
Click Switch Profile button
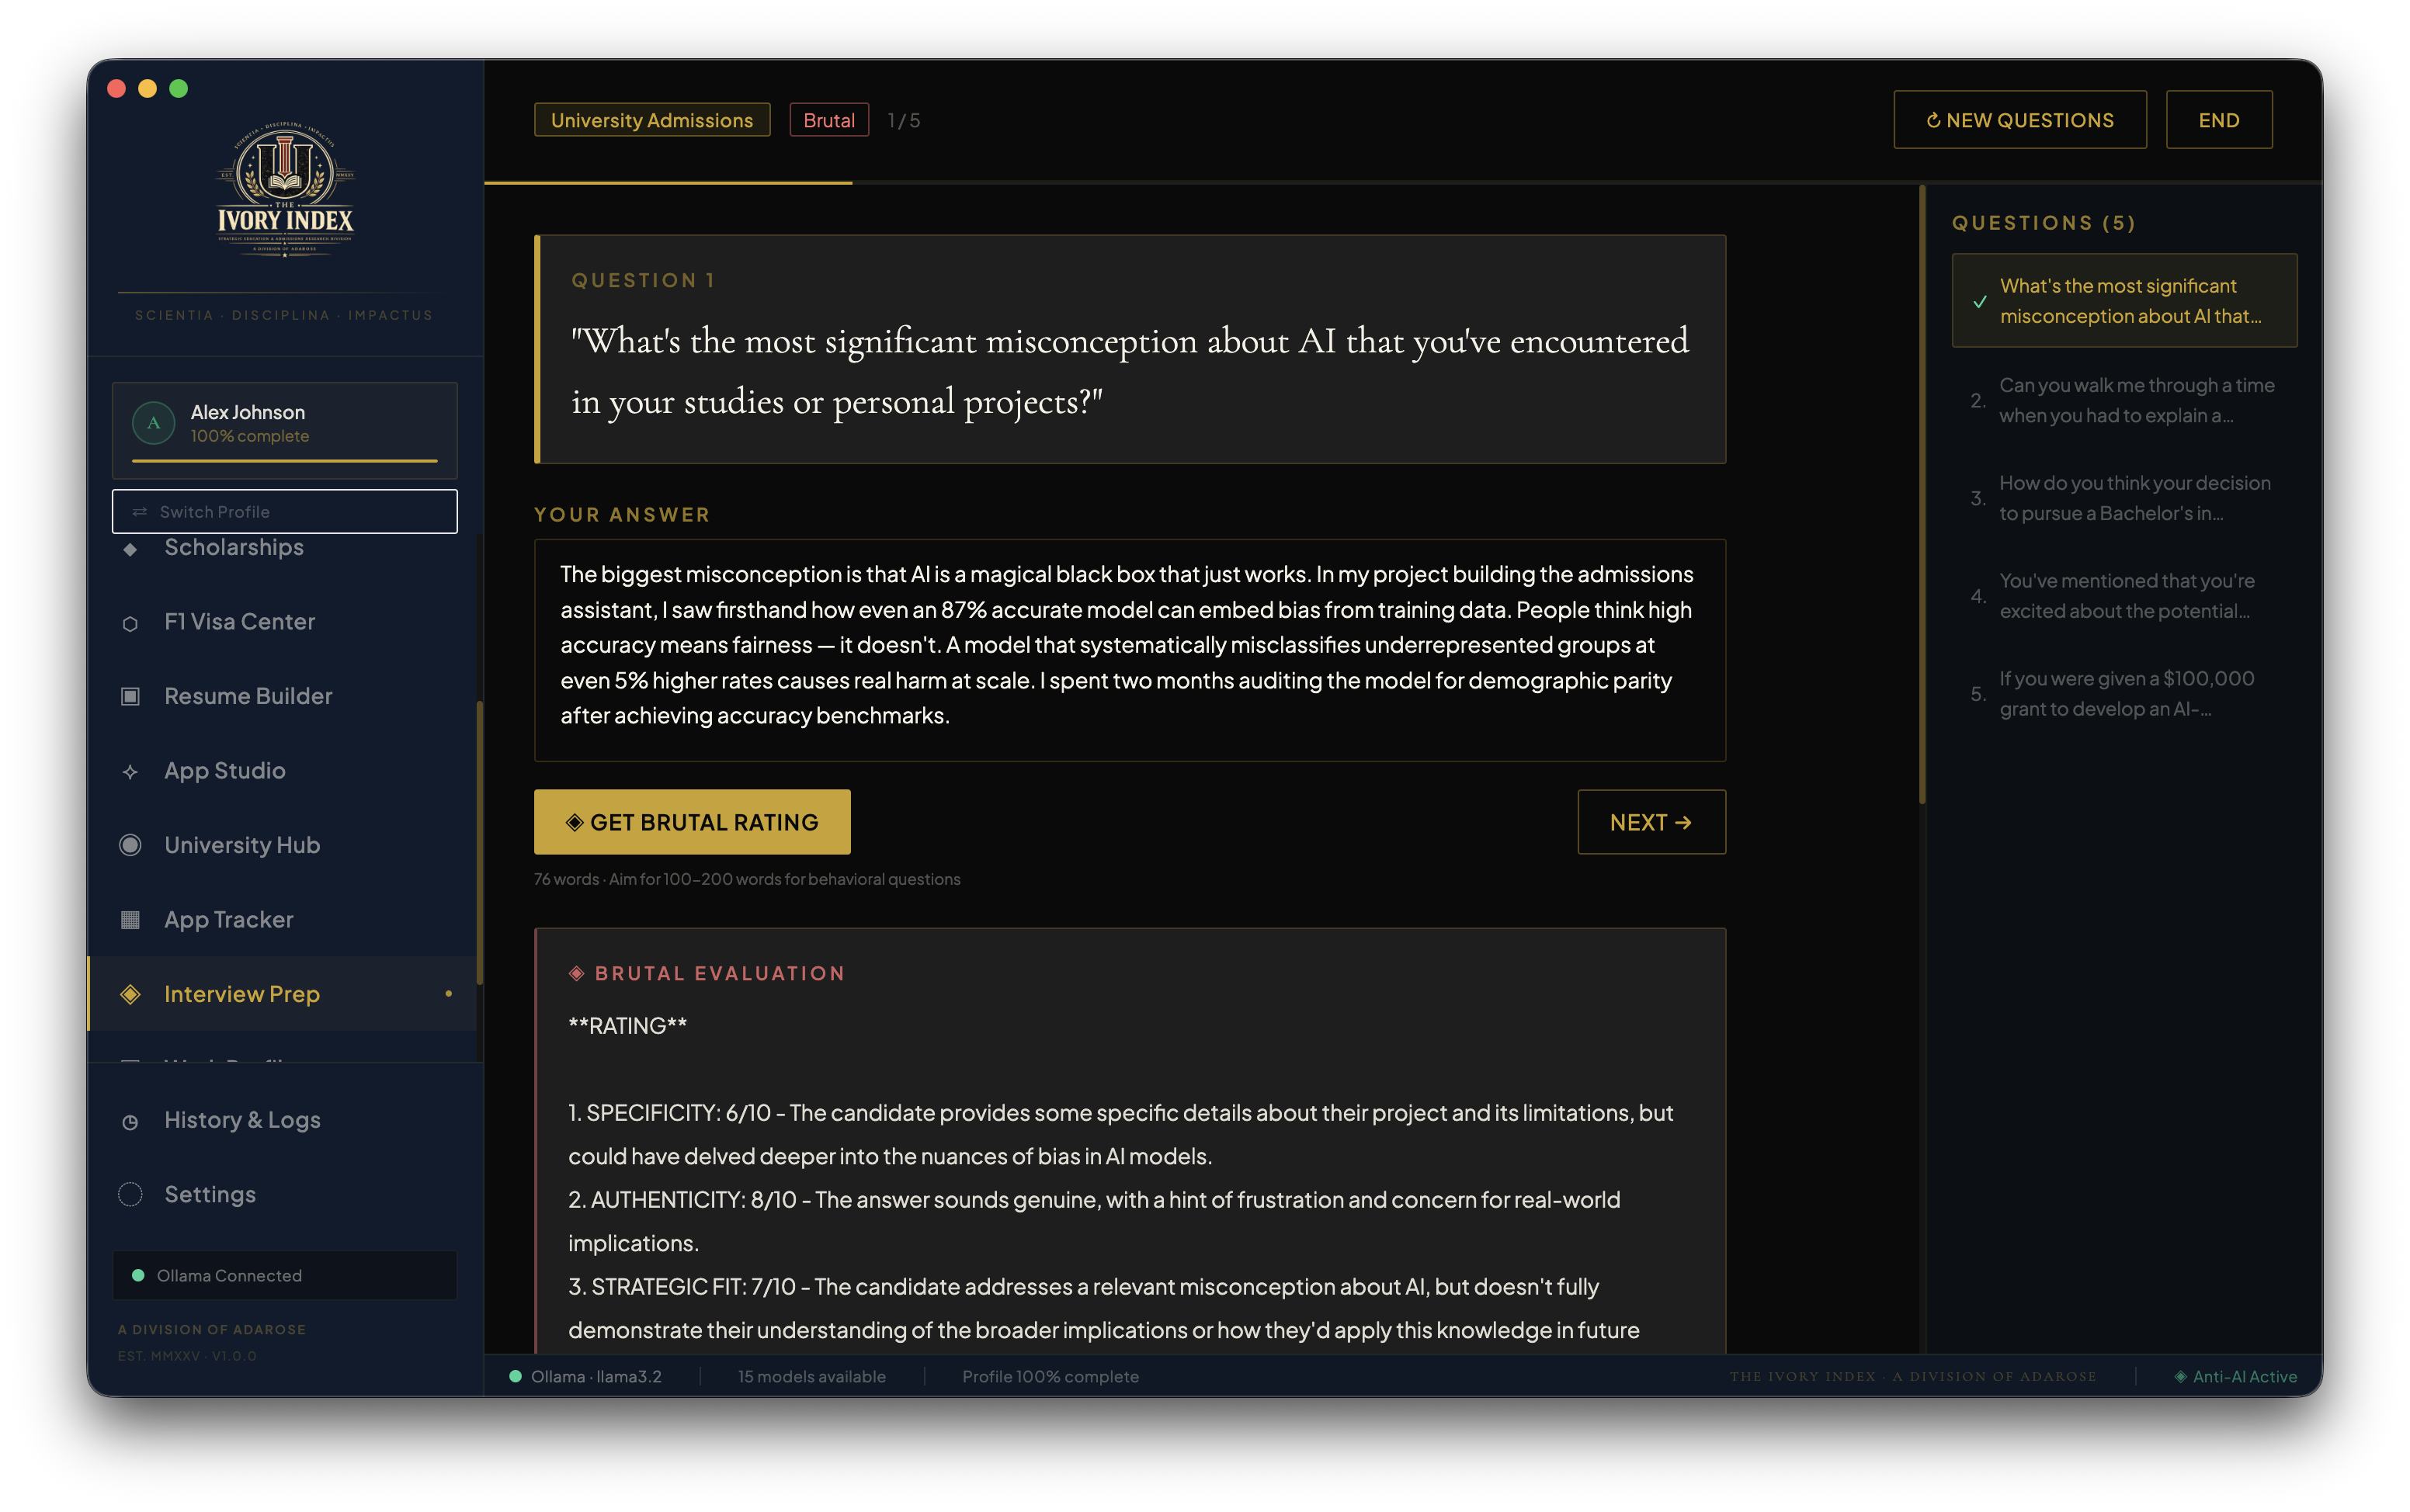(x=285, y=511)
